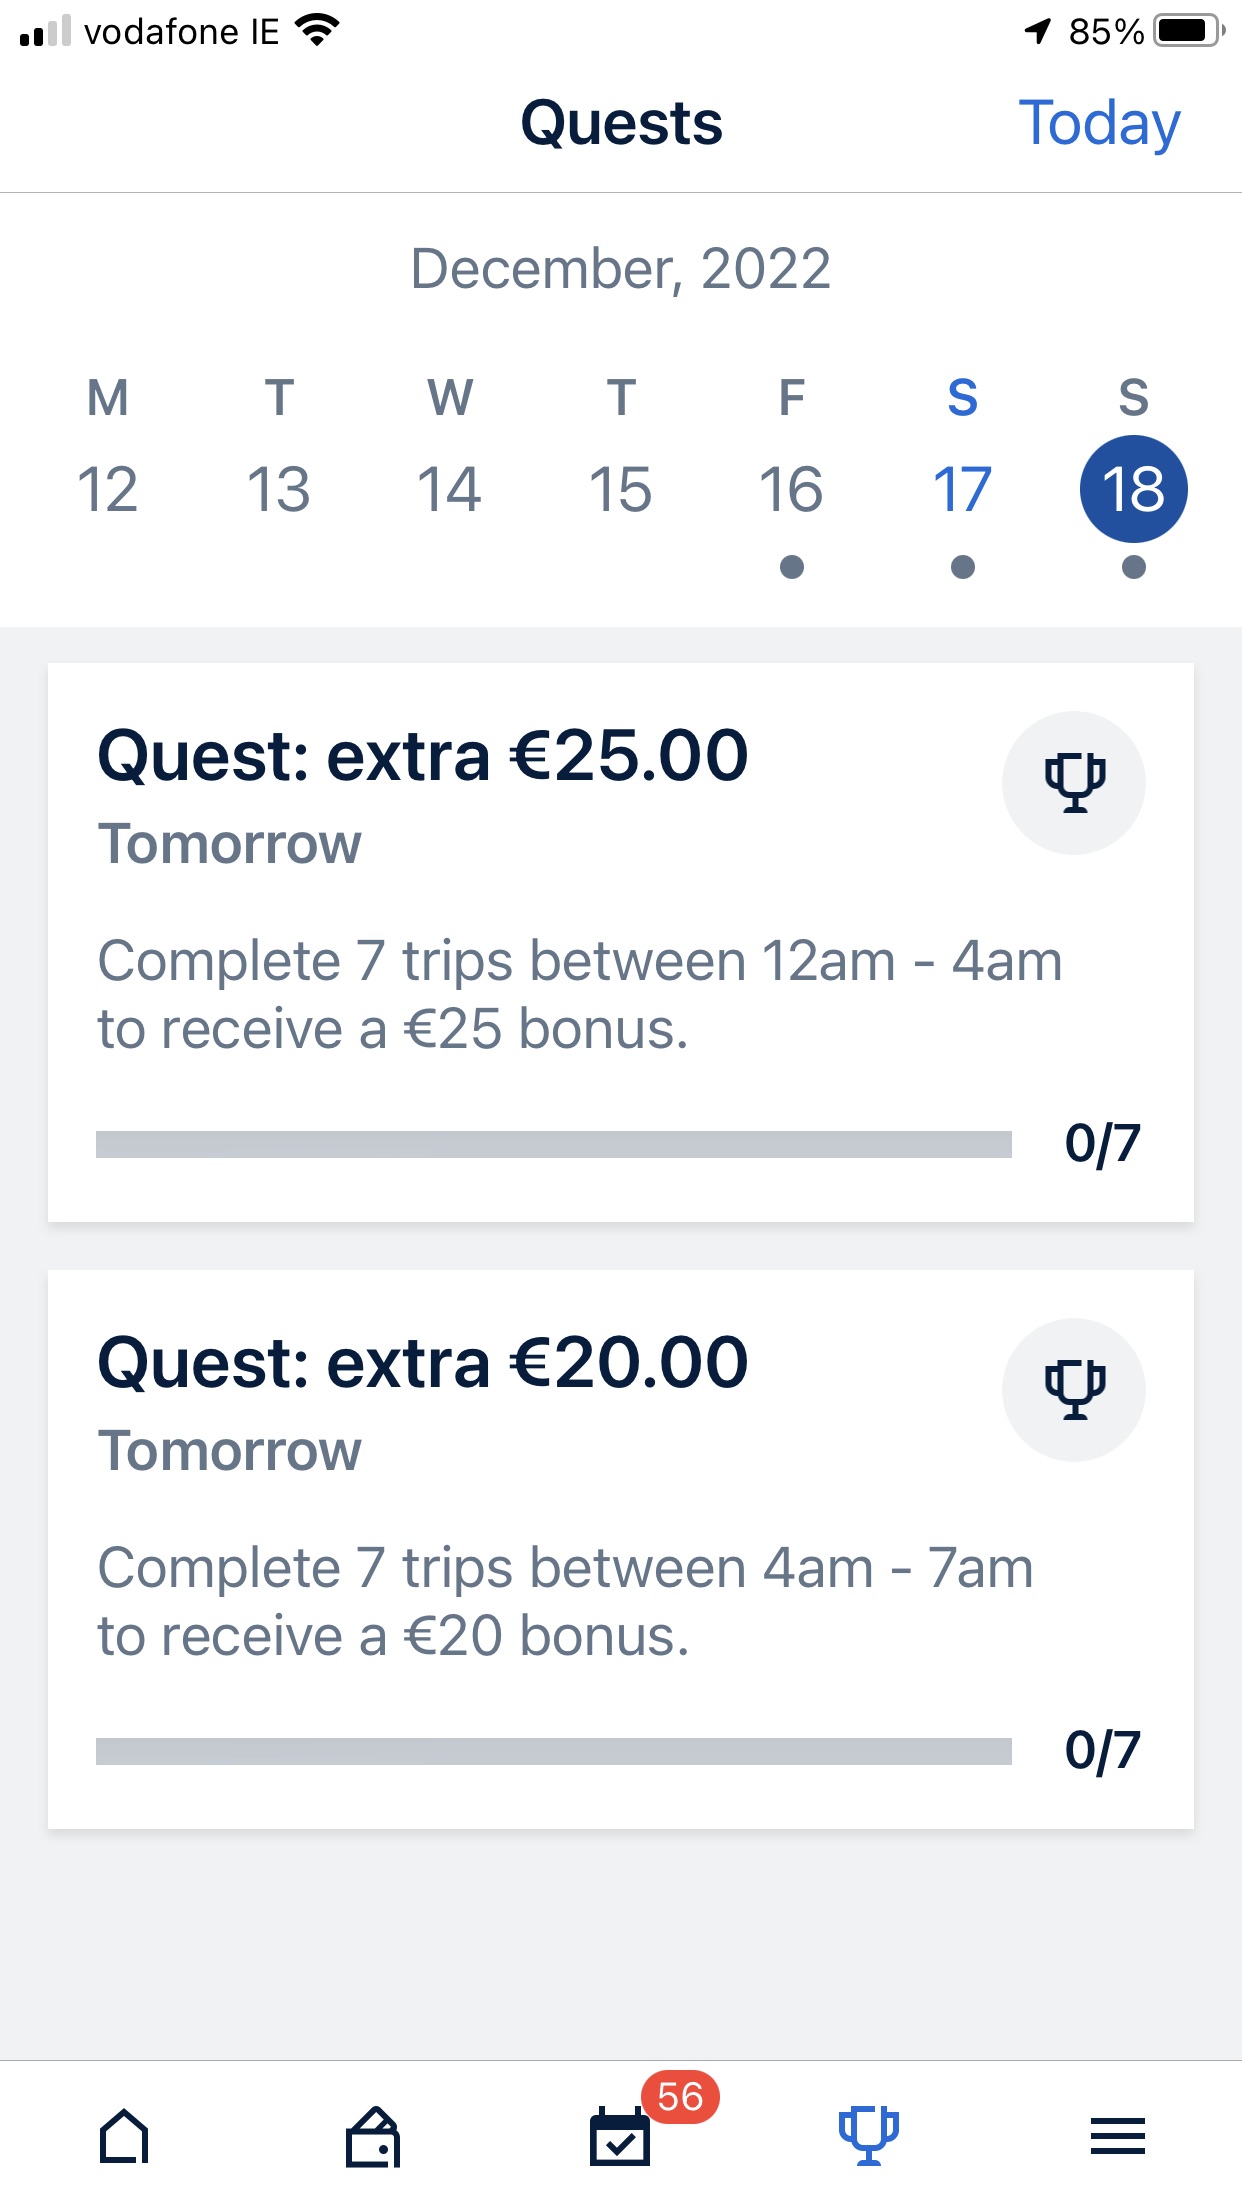Jump to Today link

click(x=1098, y=124)
